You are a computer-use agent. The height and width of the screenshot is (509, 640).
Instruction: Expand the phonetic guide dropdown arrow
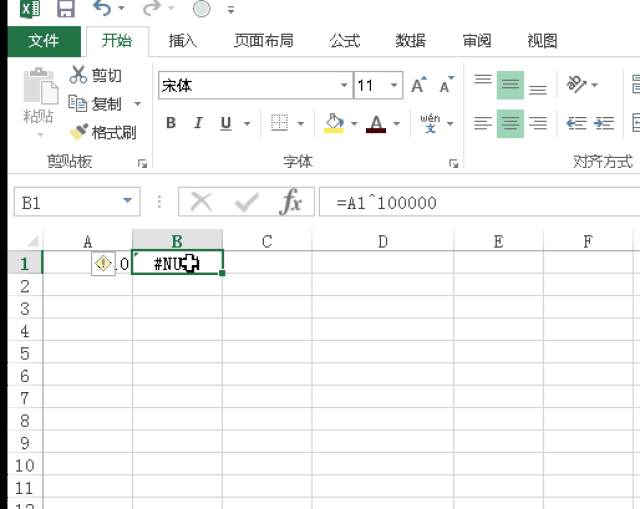[450, 123]
